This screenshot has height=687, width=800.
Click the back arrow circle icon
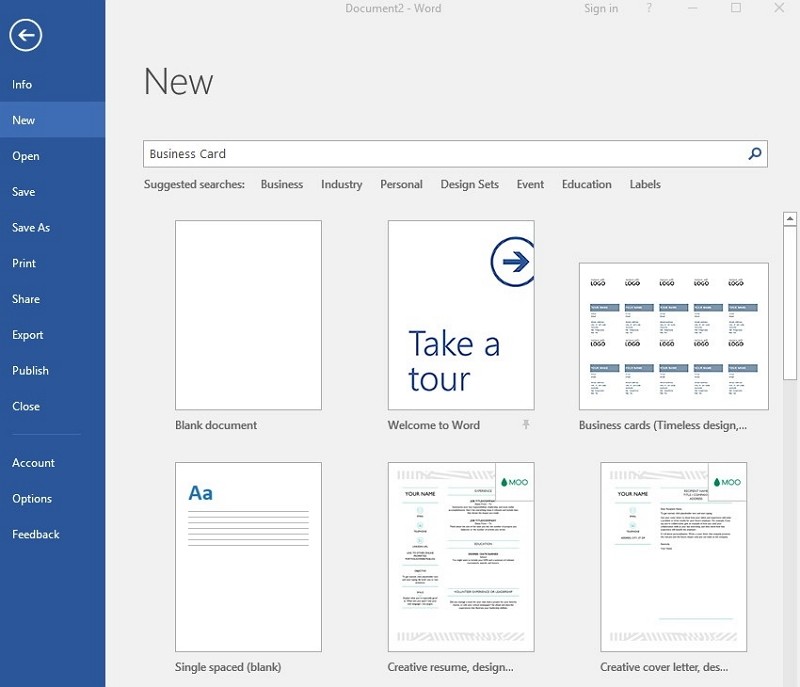coord(26,35)
